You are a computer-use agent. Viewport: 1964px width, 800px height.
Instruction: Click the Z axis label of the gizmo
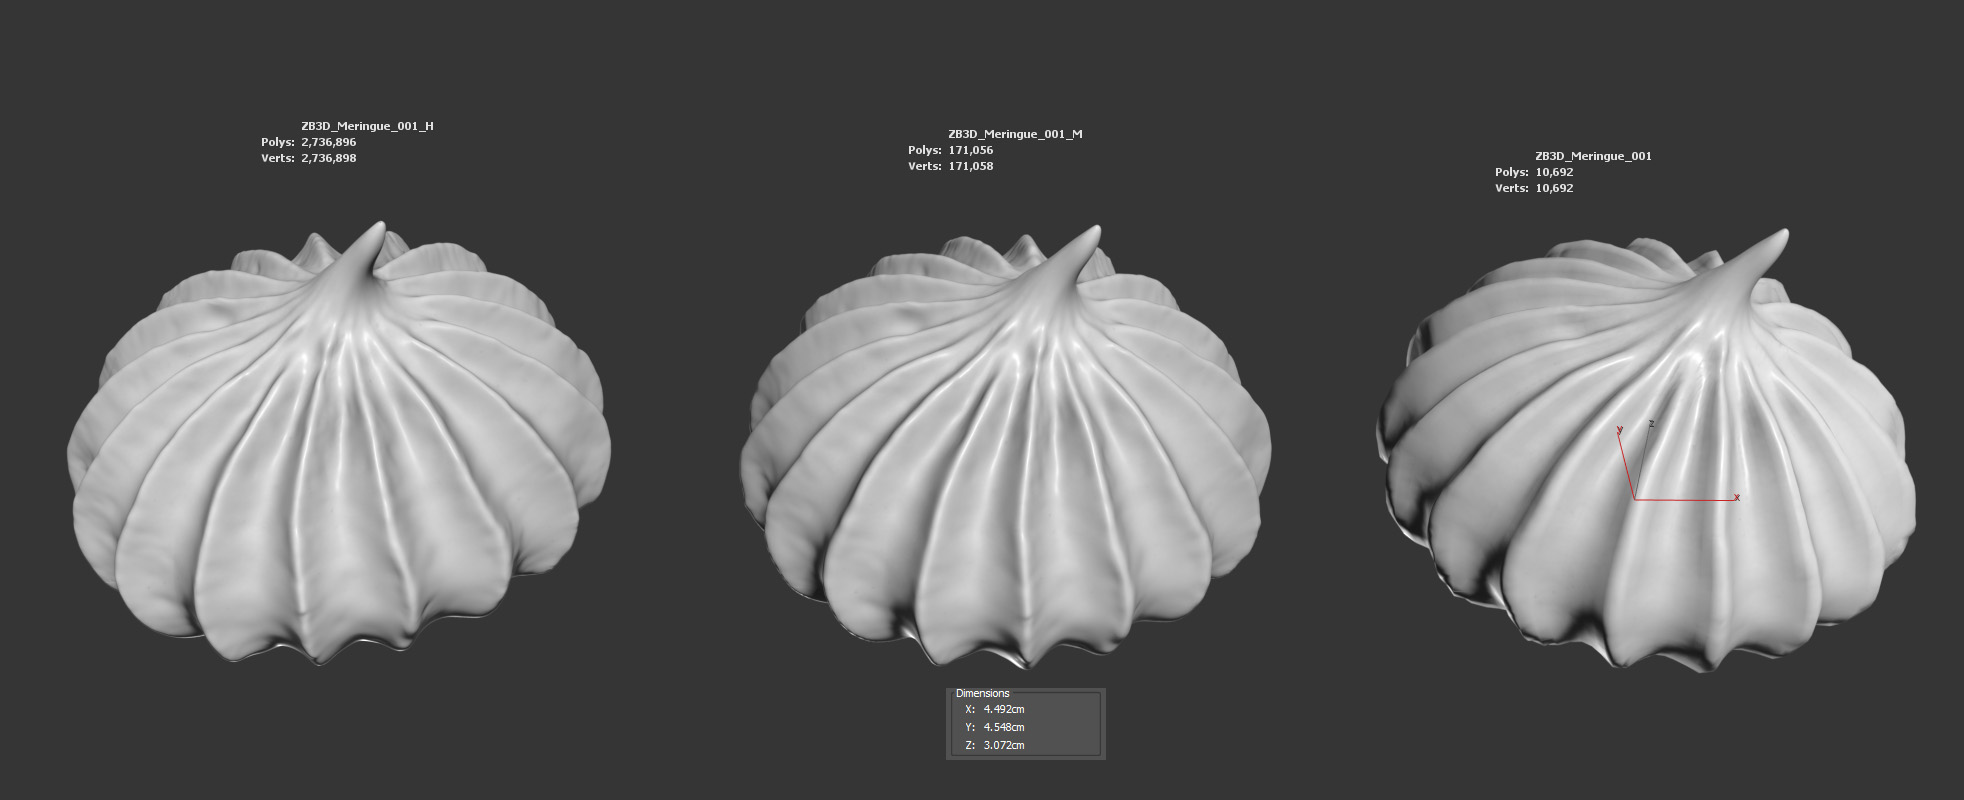[x=1651, y=423]
